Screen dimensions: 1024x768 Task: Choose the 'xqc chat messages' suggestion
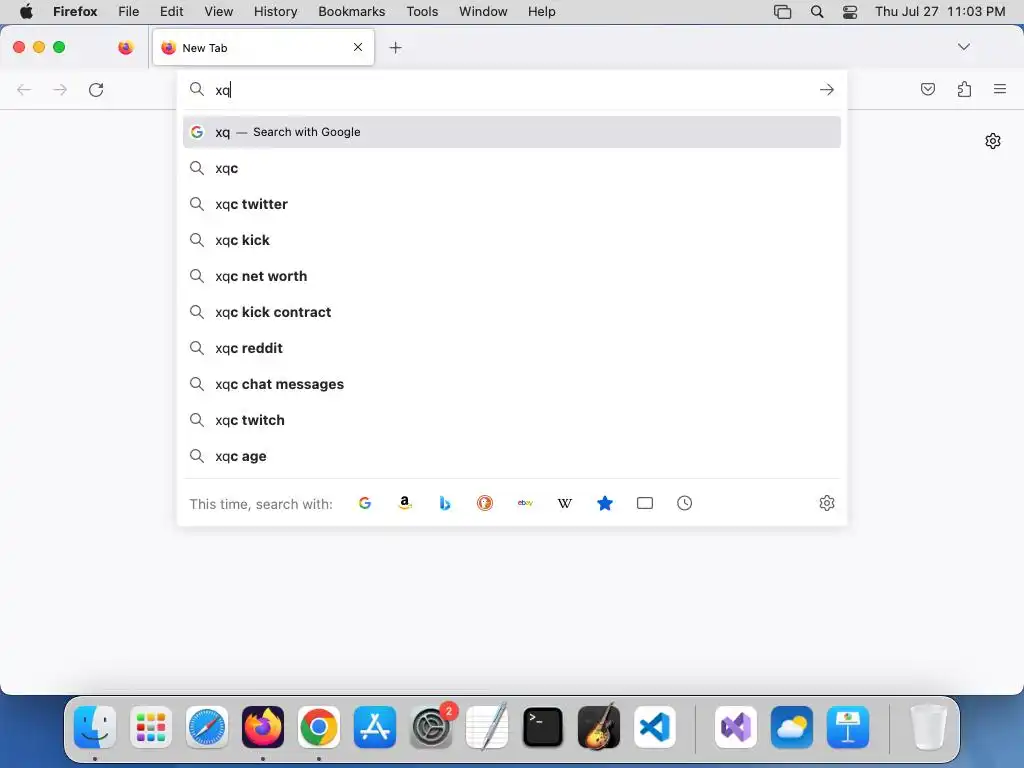point(511,384)
